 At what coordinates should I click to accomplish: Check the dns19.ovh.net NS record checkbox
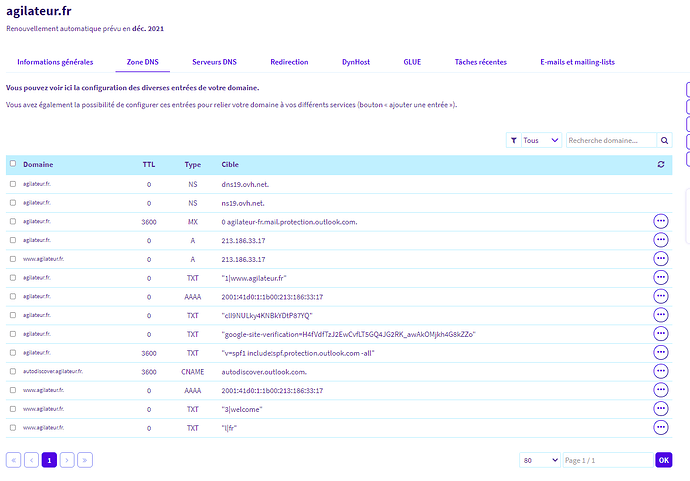[13, 184]
